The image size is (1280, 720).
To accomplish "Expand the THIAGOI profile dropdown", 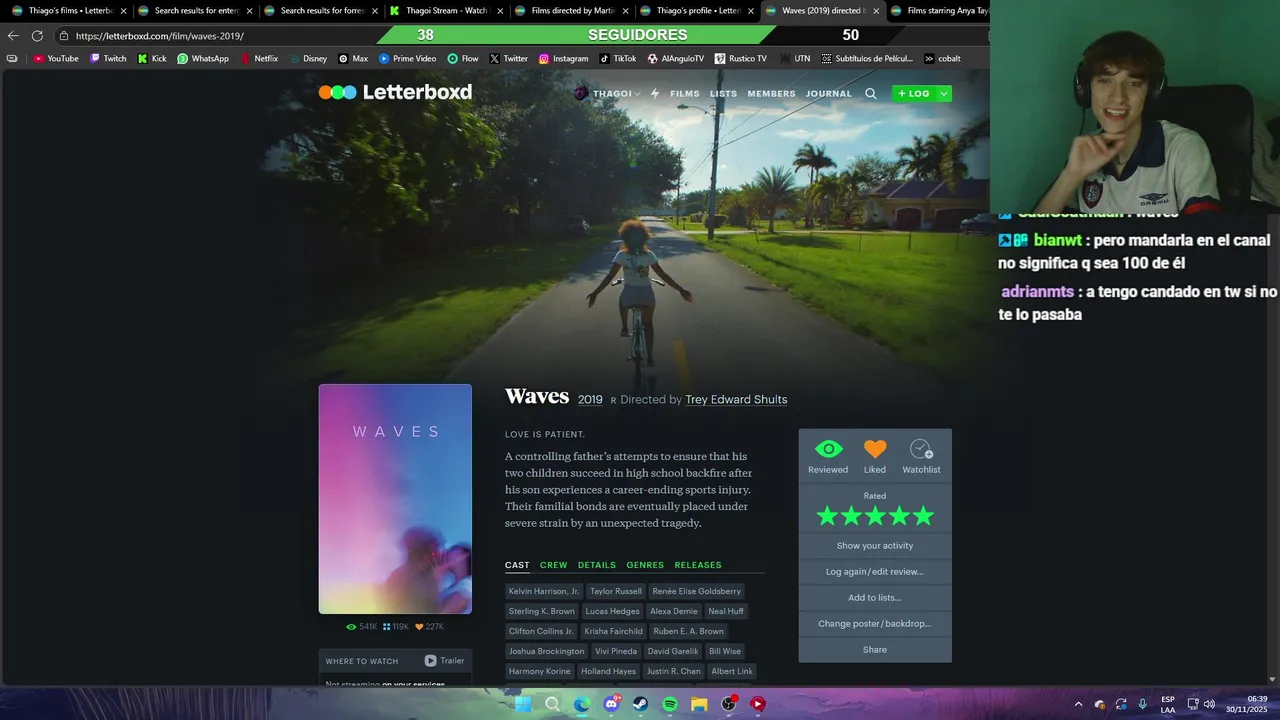I will click(607, 93).
